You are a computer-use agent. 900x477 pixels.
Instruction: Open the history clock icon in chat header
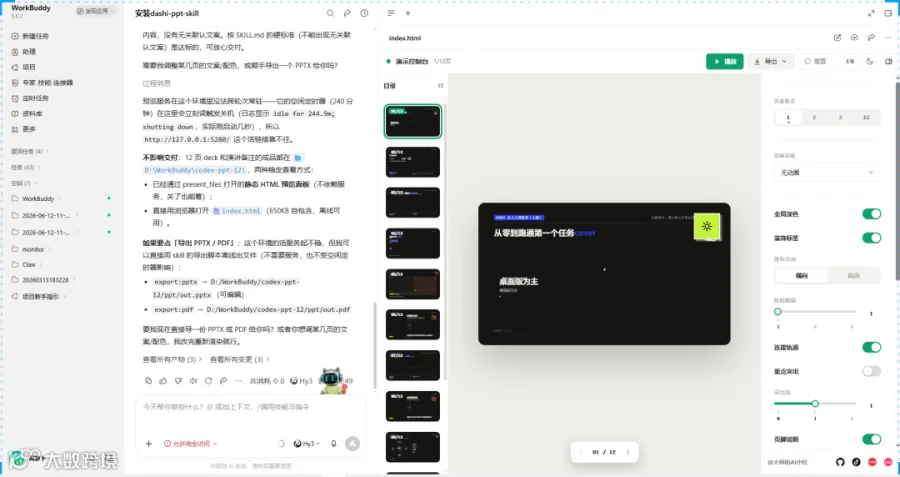(364, 13)
